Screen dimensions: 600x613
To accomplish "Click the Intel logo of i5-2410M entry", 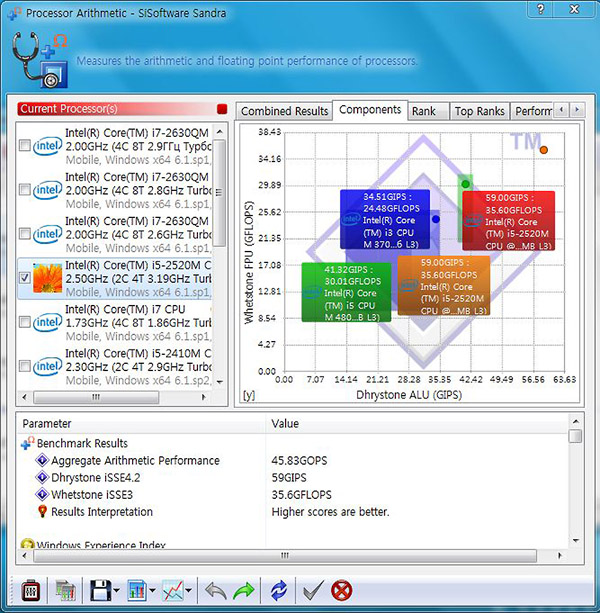I will coord(47,366).
